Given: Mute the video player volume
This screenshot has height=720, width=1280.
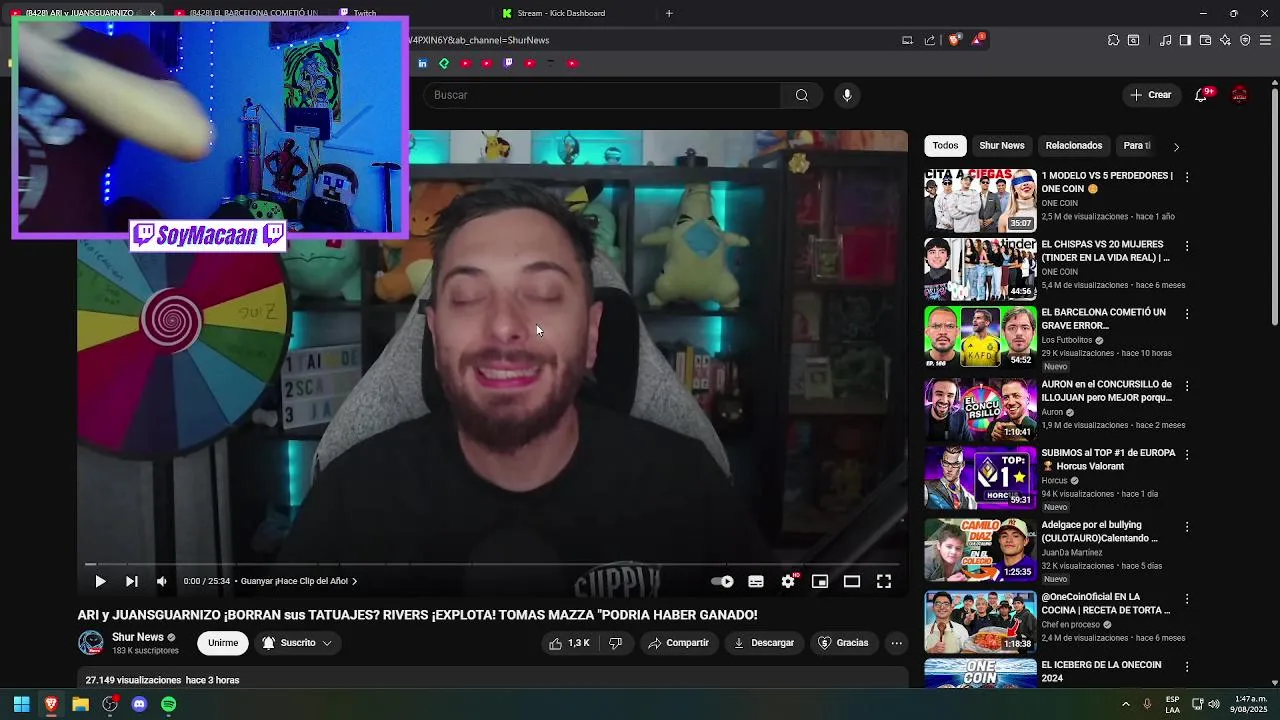Looking at the screenshot, I should click(162, 581).
